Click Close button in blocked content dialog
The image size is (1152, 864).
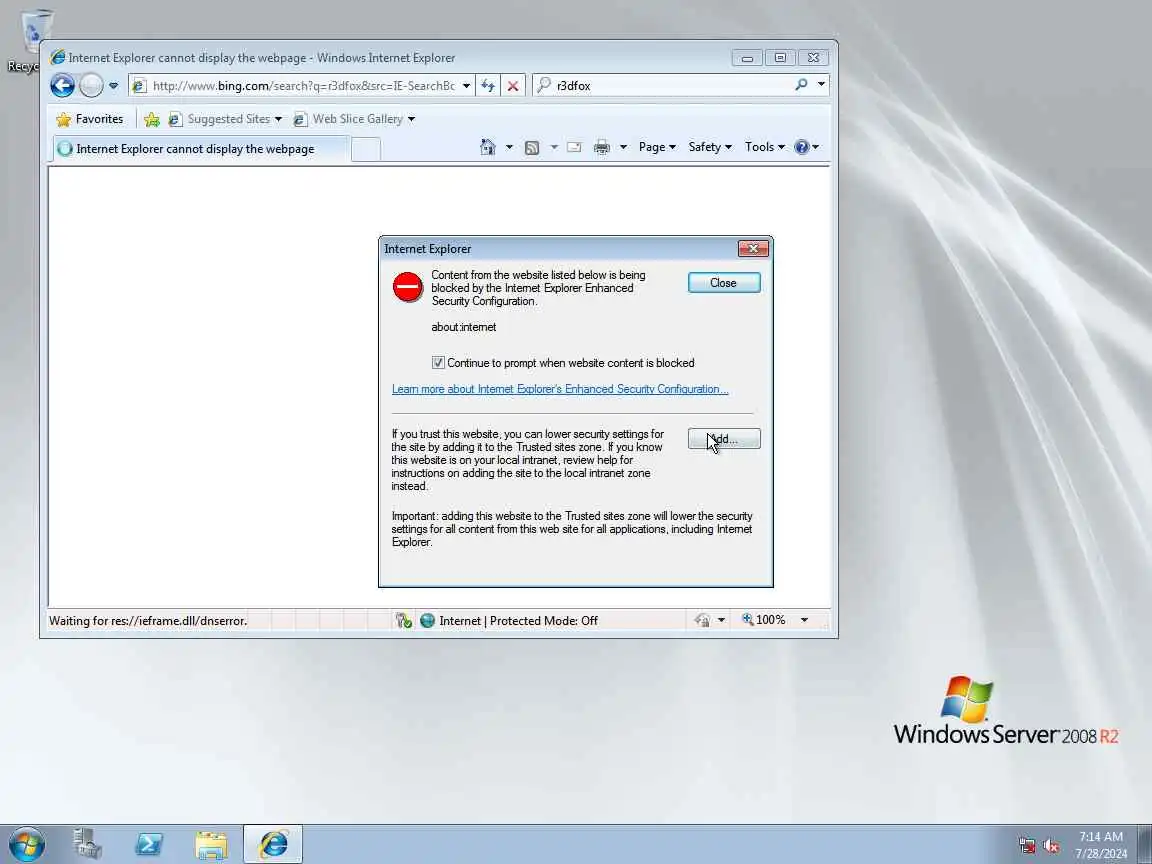724,283
